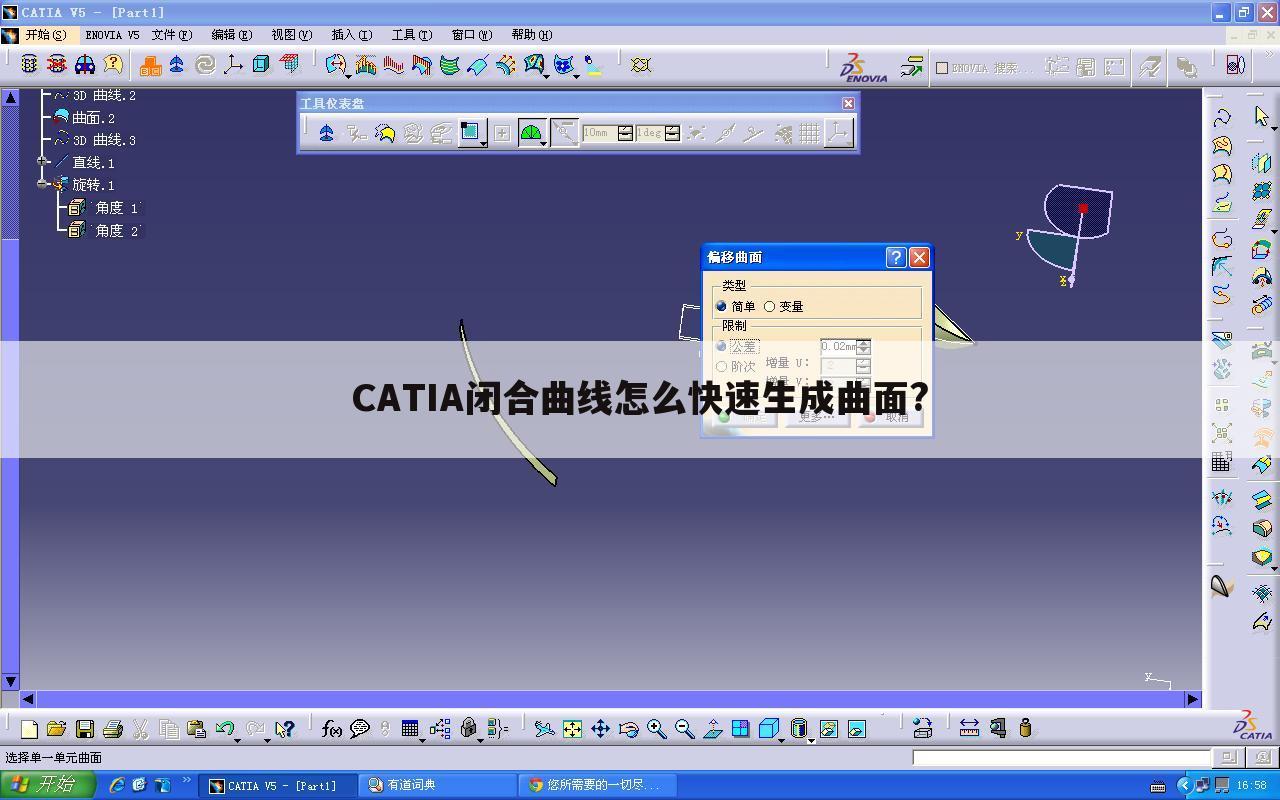
Task: Open the 插入 (Insert) menu
Action: tap(351, 35)
